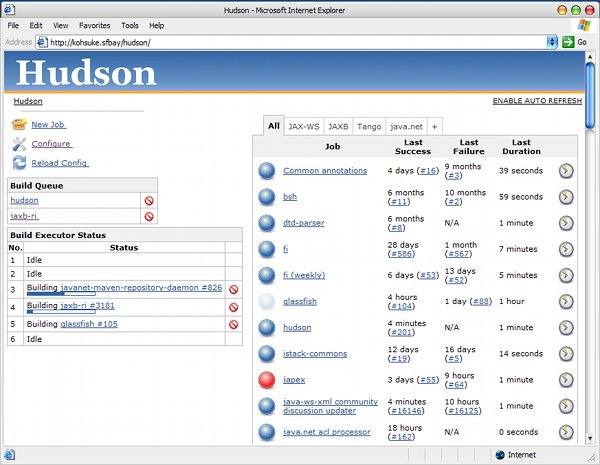Switch to the JAXB view tab
The image size is (600, 465).
tap(338, 127)
